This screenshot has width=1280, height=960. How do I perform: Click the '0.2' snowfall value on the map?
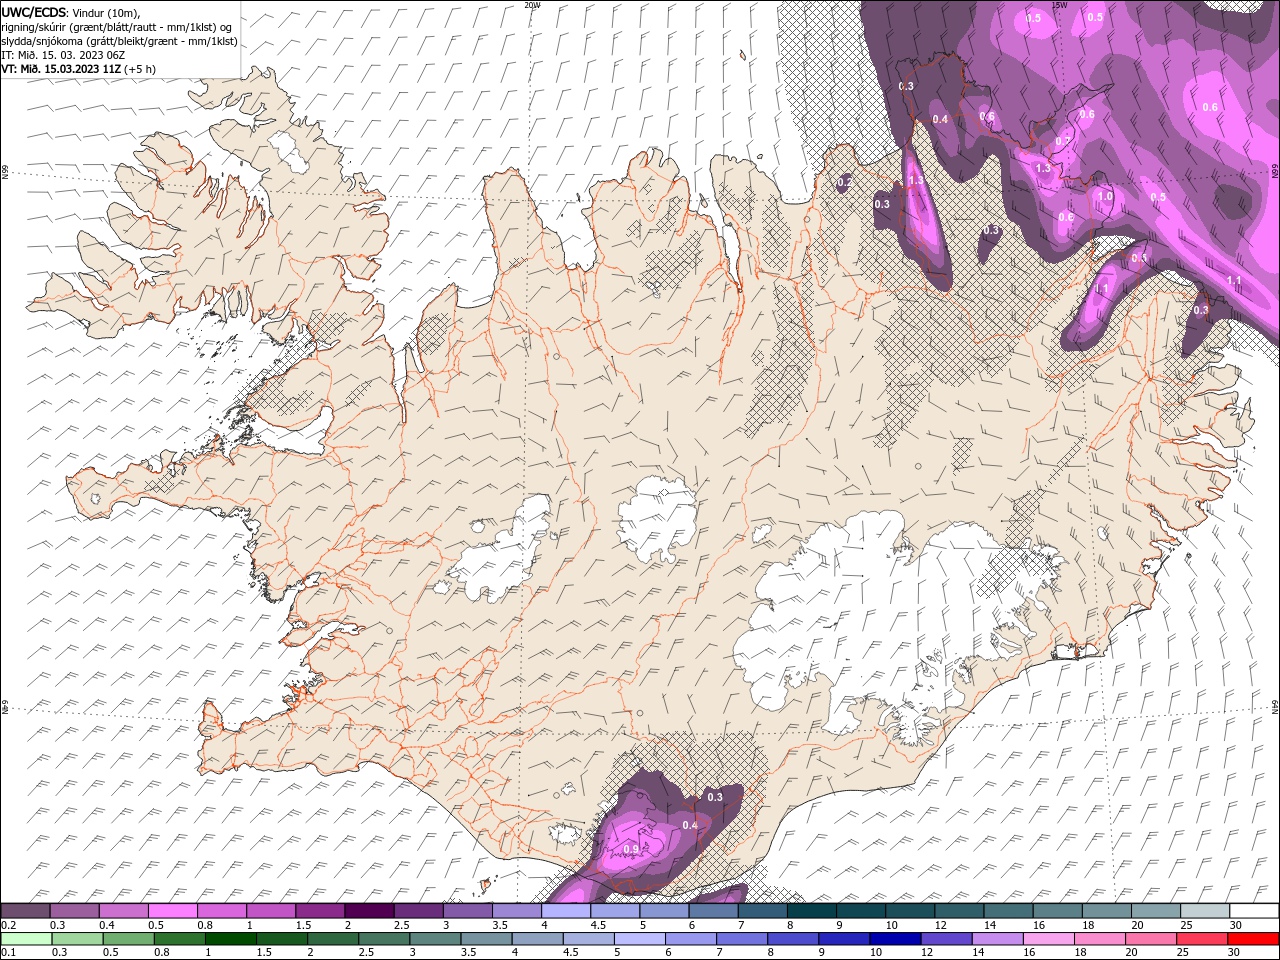coord(844,182)
